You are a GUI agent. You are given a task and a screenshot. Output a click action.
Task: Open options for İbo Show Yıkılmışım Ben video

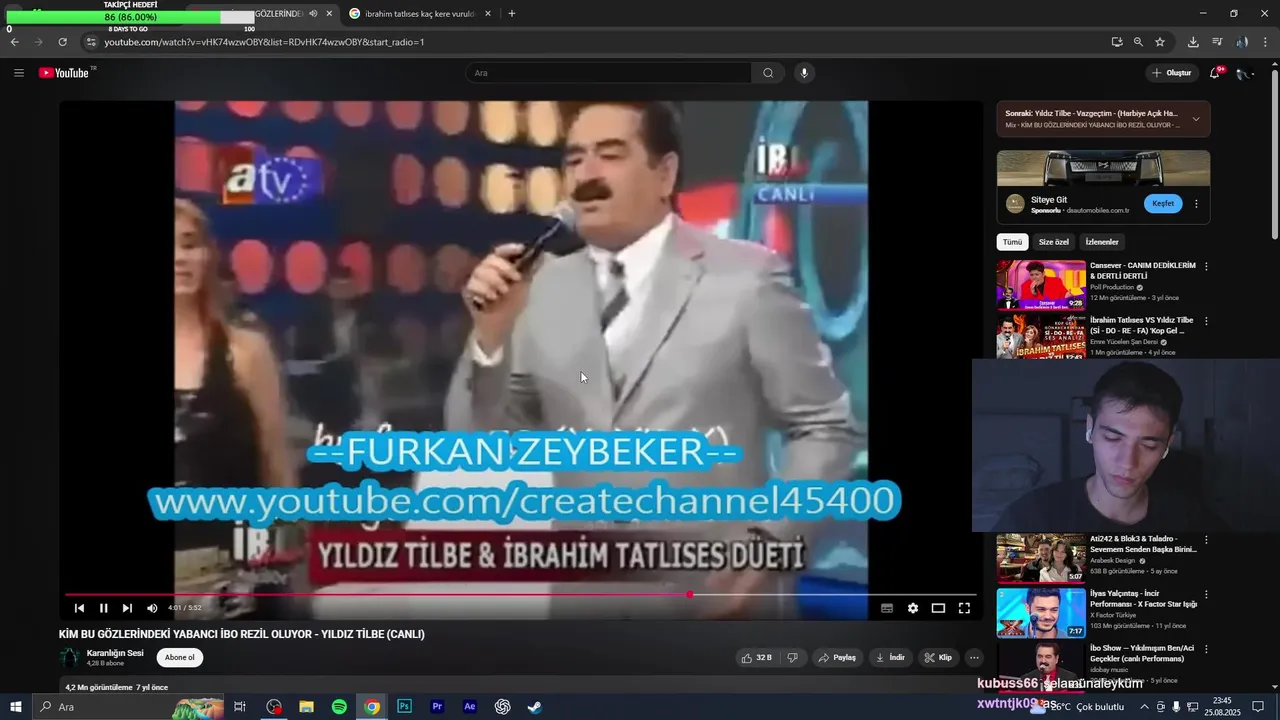1206,649
